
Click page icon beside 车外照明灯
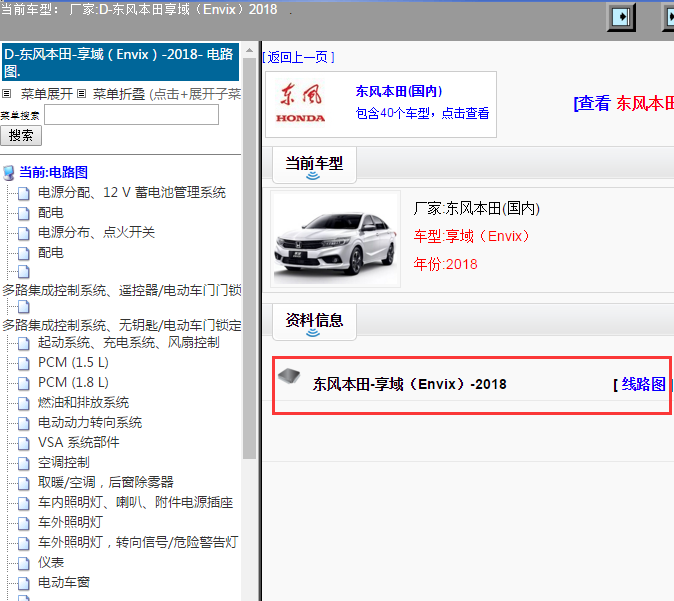coord(24,524)
